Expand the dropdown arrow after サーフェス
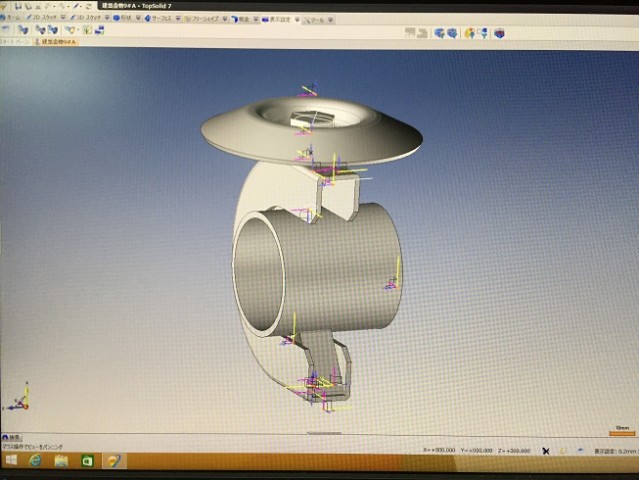 (178, 19)
